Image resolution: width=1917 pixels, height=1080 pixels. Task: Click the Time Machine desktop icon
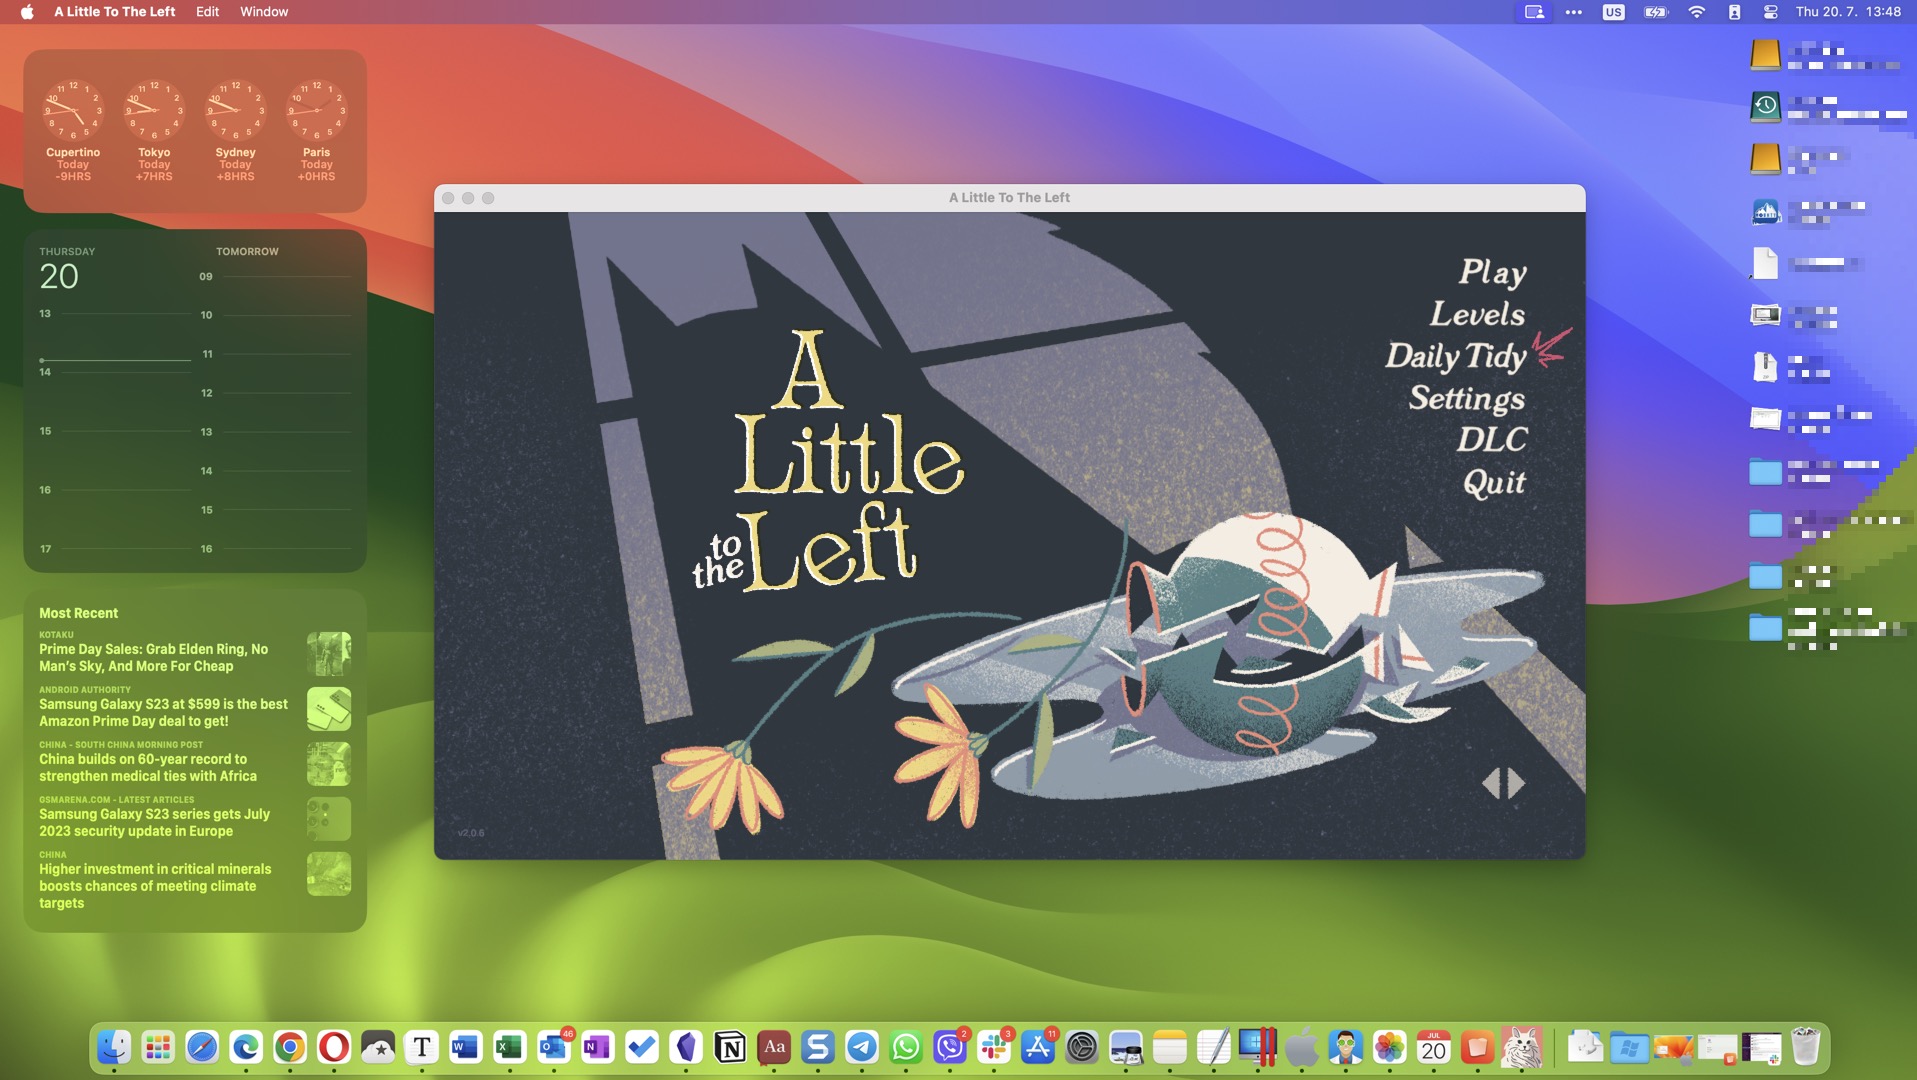[1765, 106]
